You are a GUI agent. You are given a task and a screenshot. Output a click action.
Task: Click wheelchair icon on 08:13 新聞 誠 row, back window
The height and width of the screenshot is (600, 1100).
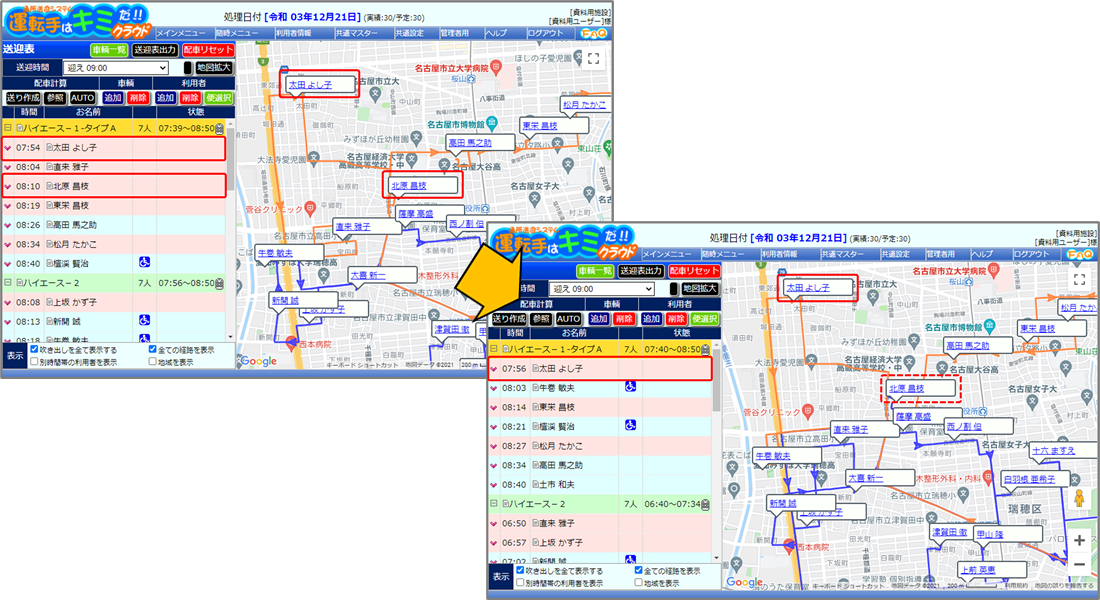145,320
